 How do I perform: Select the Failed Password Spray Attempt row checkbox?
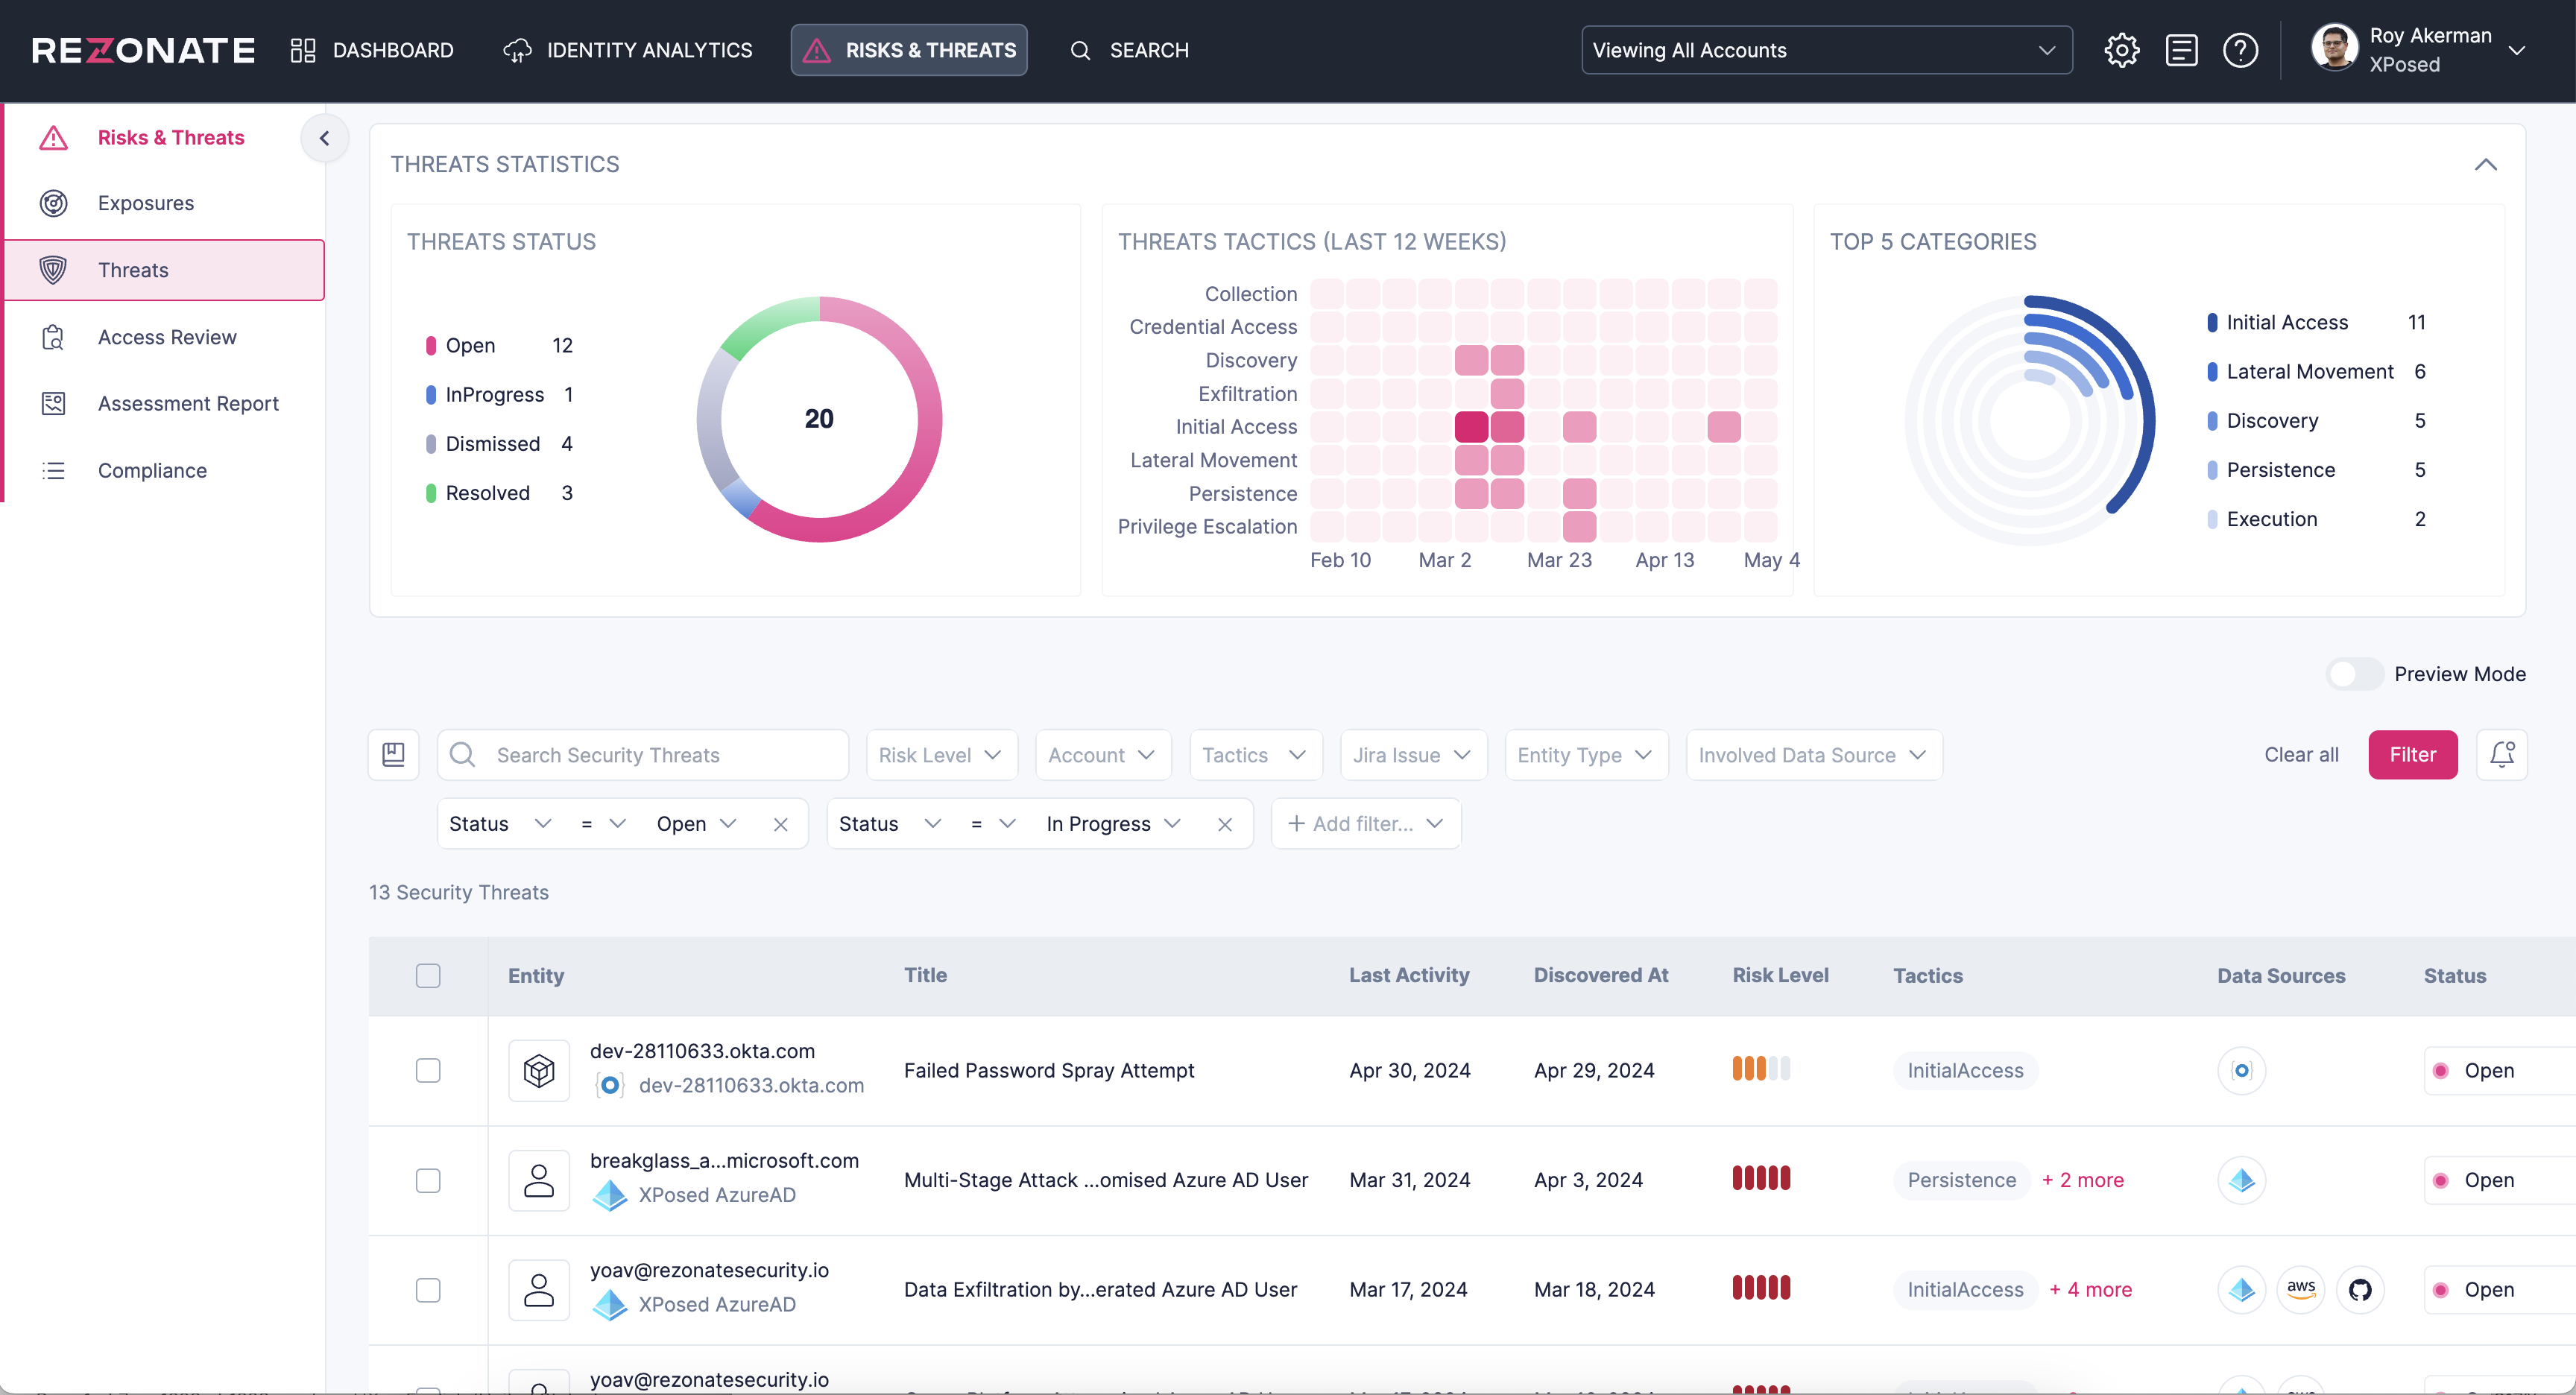[x=428, y=1071]
